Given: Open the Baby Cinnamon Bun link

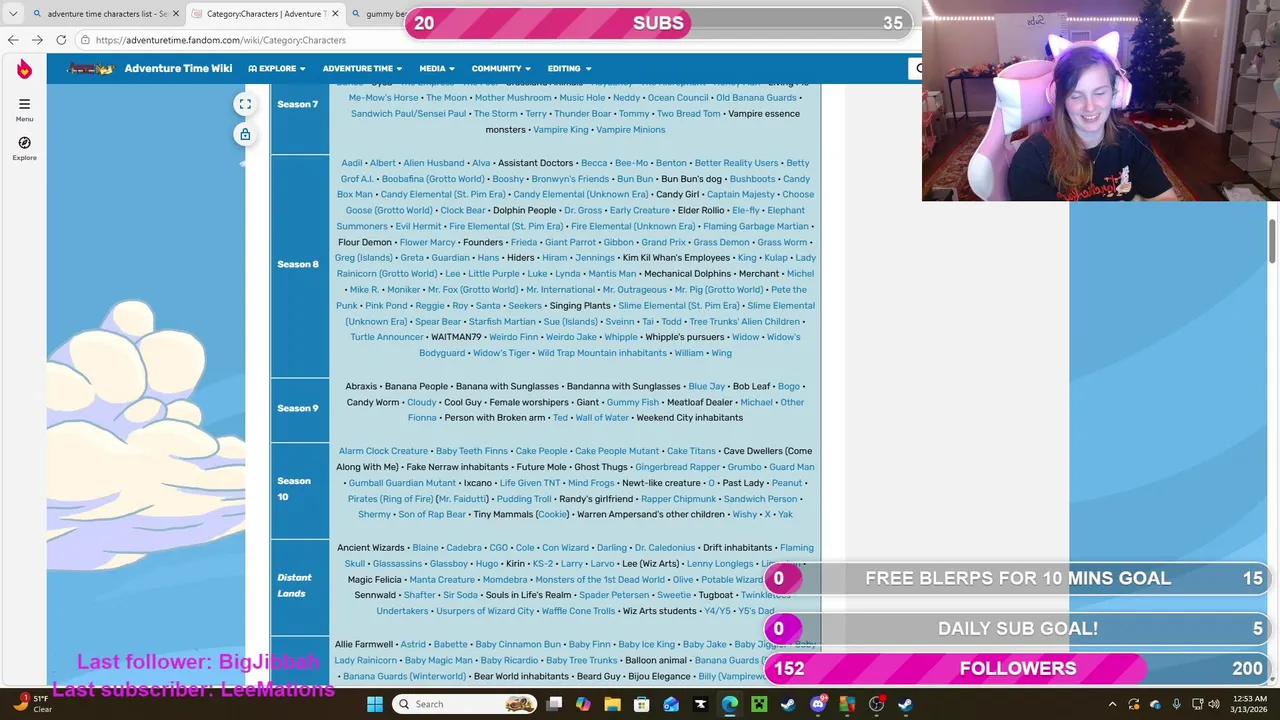Looking at the screenshot, I should (518, 645).
